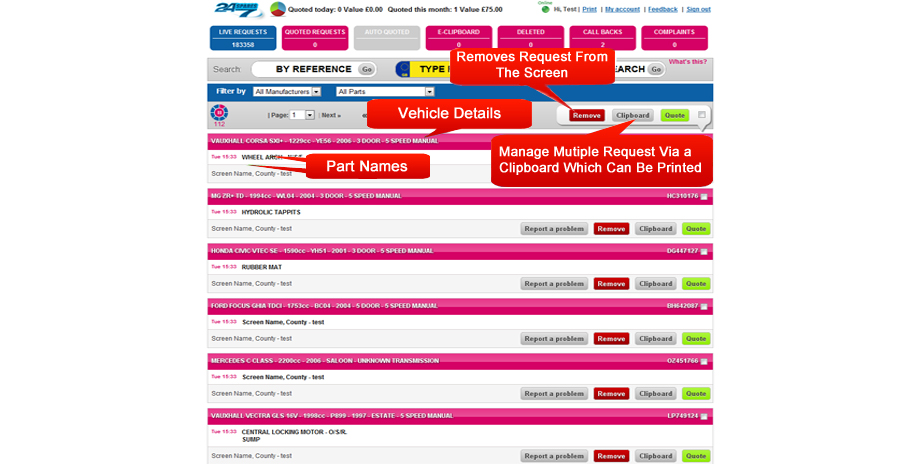Click the By Reference search field
This screenshot has width=900, height=464.
313,69
